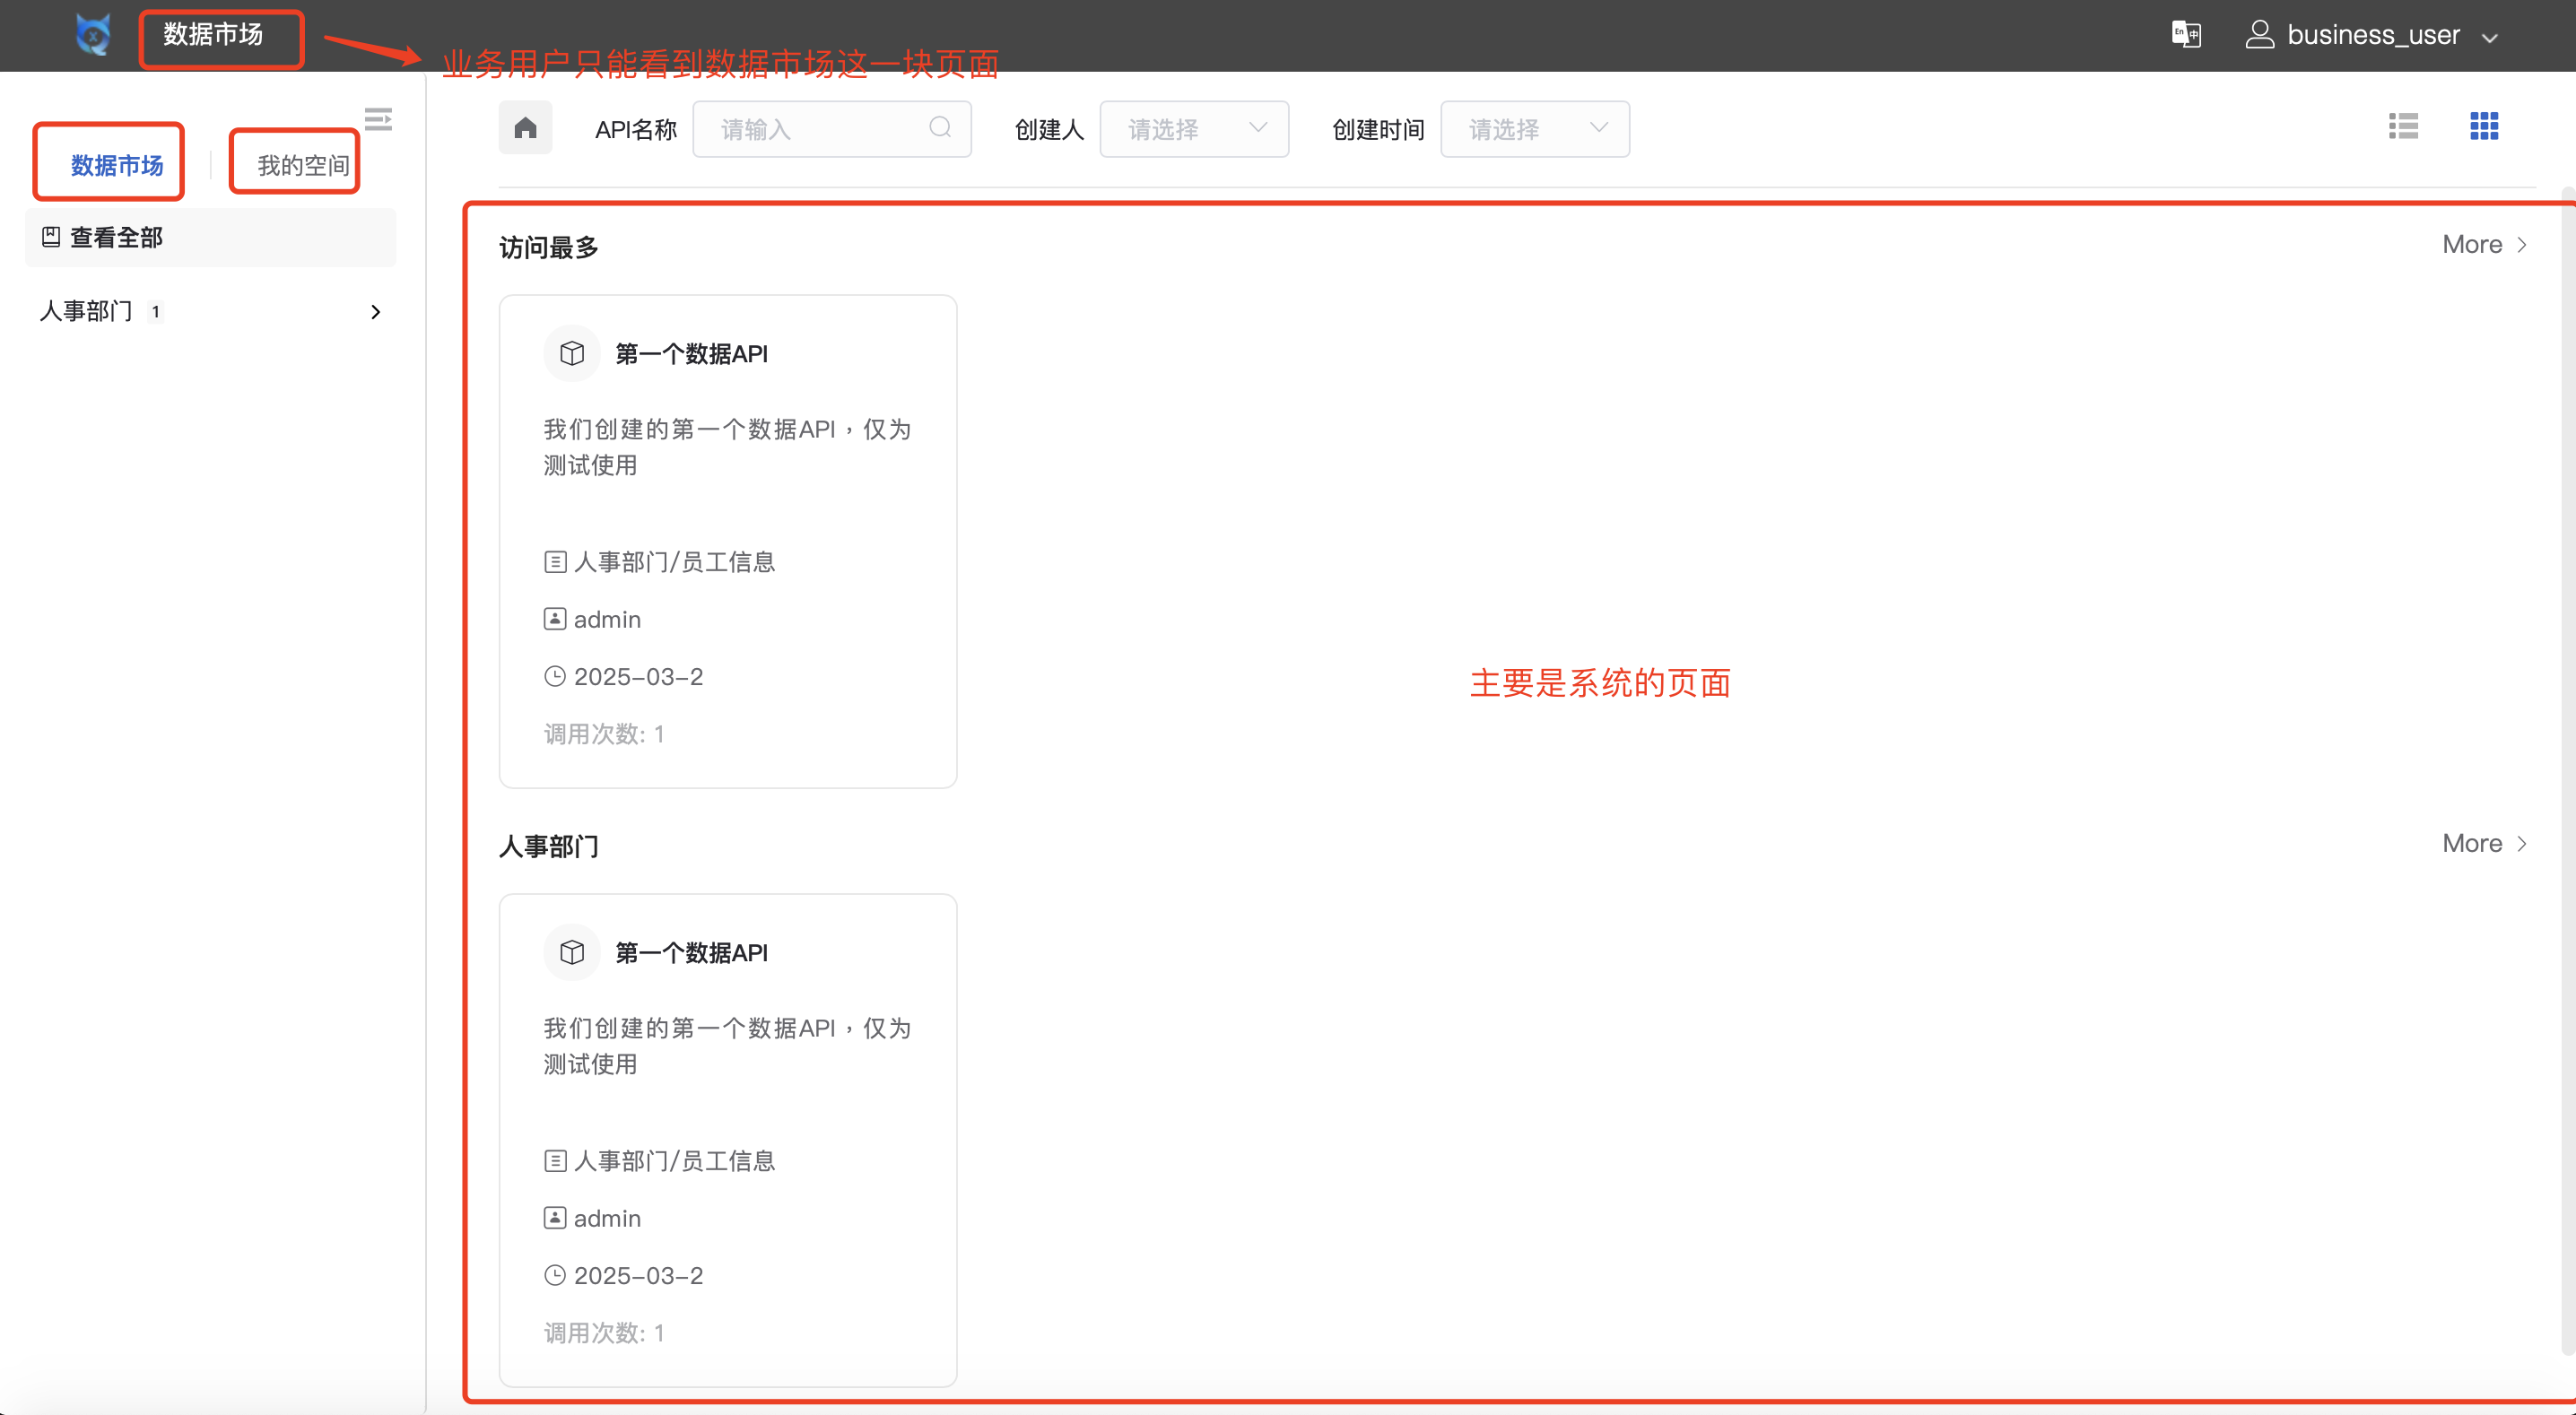Click the app logo icon in header
Screen dimensions: 2576x1415
(x=93, y=35)
